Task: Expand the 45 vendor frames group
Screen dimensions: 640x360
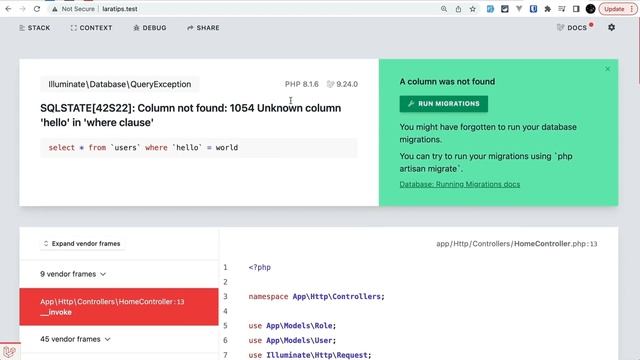Action: pyautogui.click(x=76, y=339)
